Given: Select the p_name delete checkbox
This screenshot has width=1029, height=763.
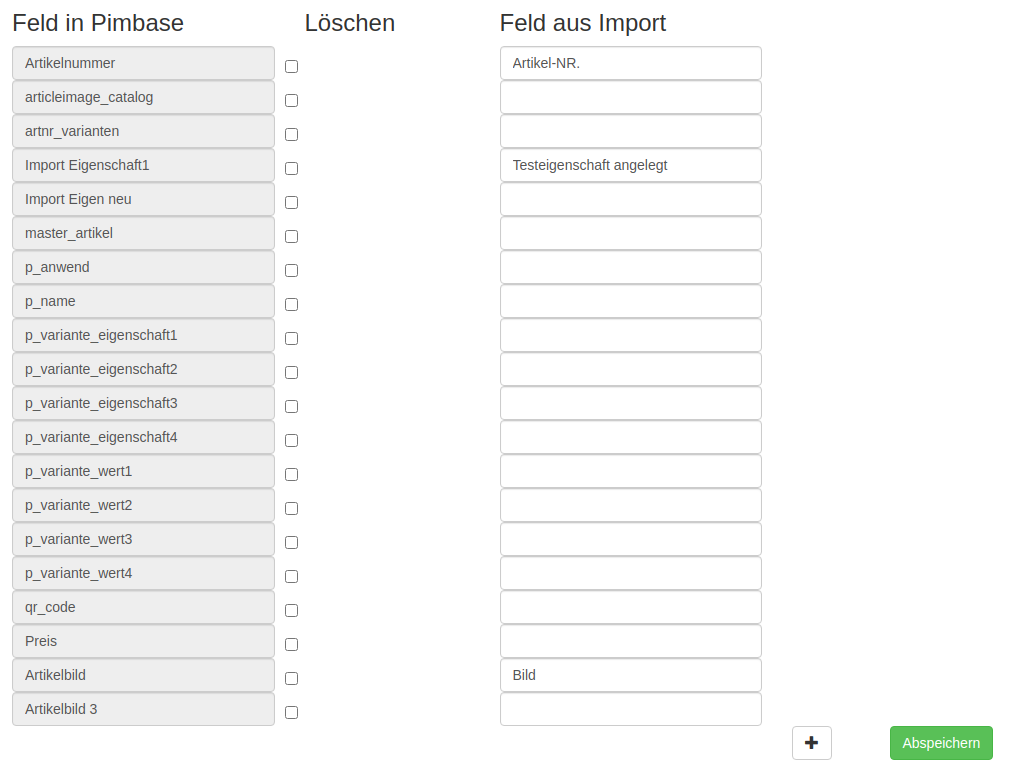Looking at the screenshot, I should point(291,305).
